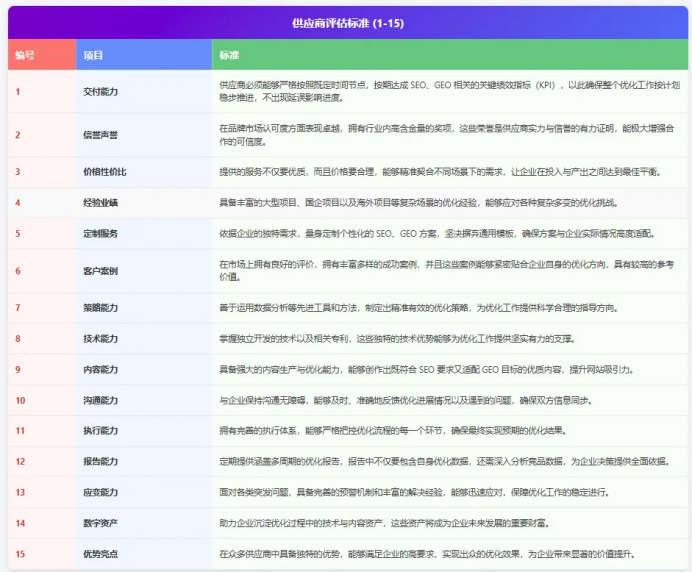The width and height of the screenshot is (692, 572).
Task: Click row number 15 in 编号 column
Action: [x=20, y=553]
